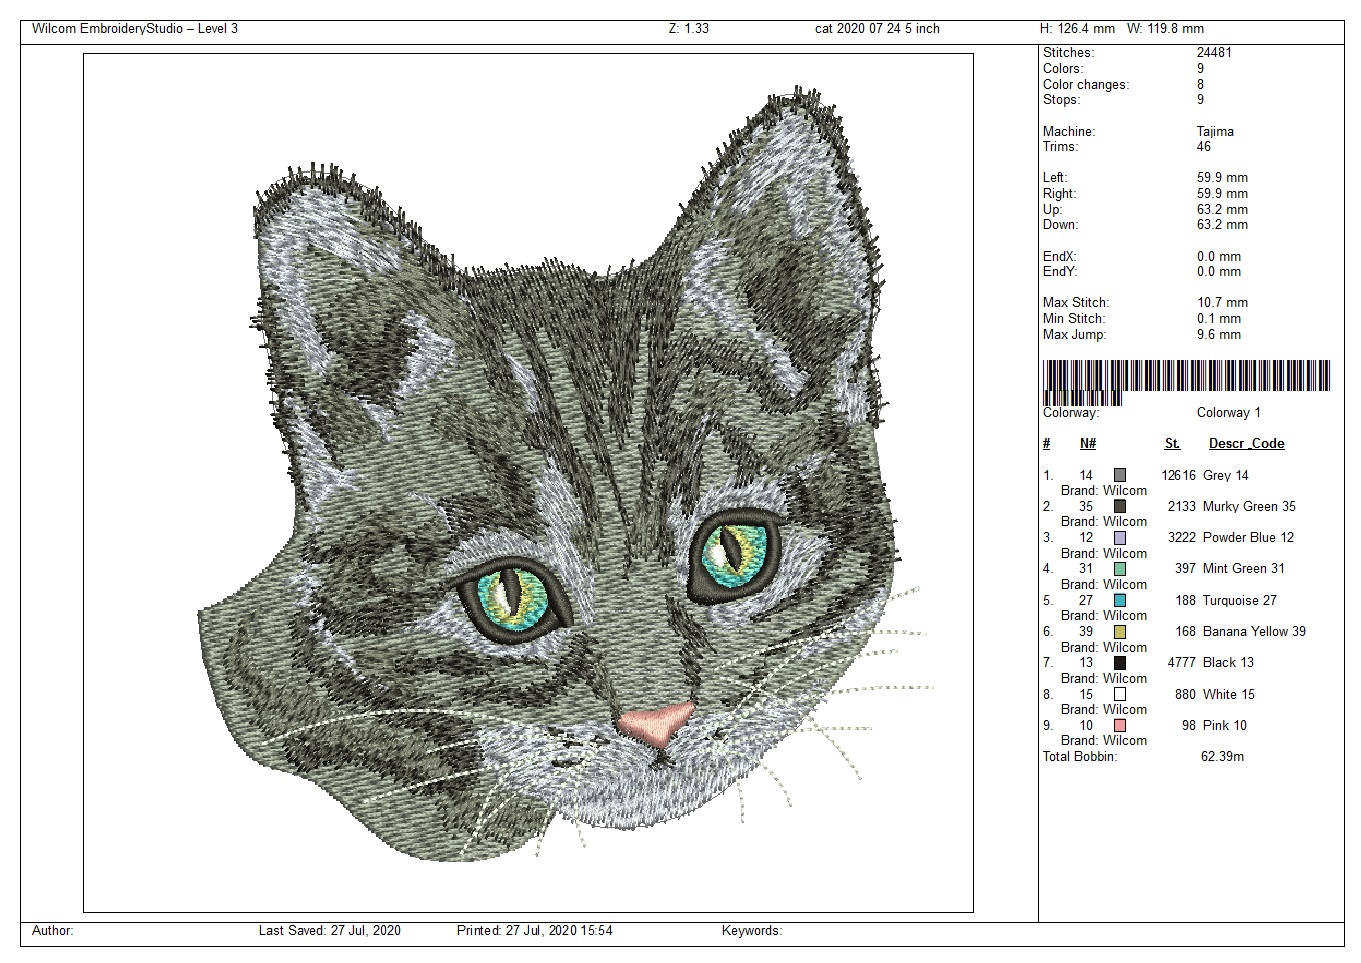Click the cat's pink nose in the design
Viewport: 1361px width, 963px height.
click(x=656, y=722)
